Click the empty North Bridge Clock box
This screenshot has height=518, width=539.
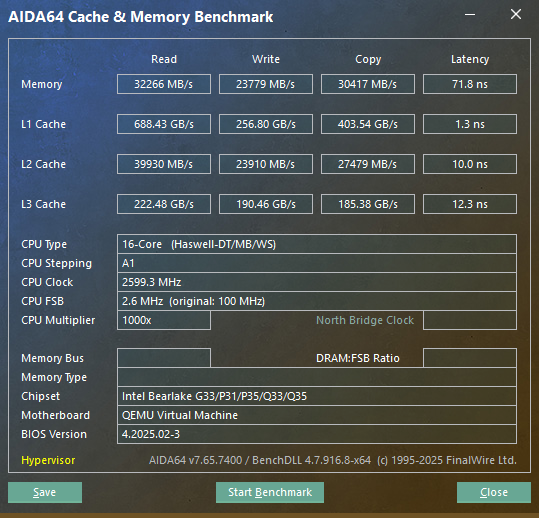click(x=470, y=320)
